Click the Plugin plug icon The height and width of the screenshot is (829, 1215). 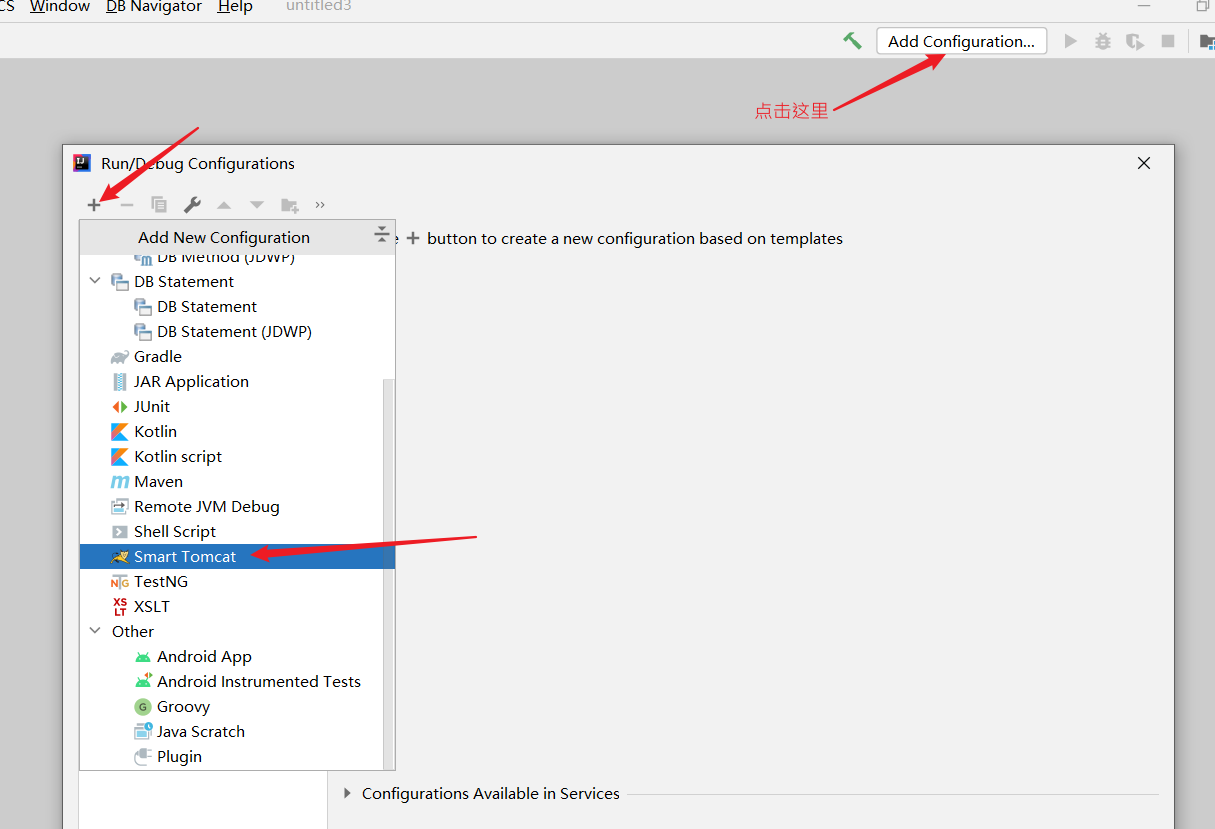tap(143, 757)
